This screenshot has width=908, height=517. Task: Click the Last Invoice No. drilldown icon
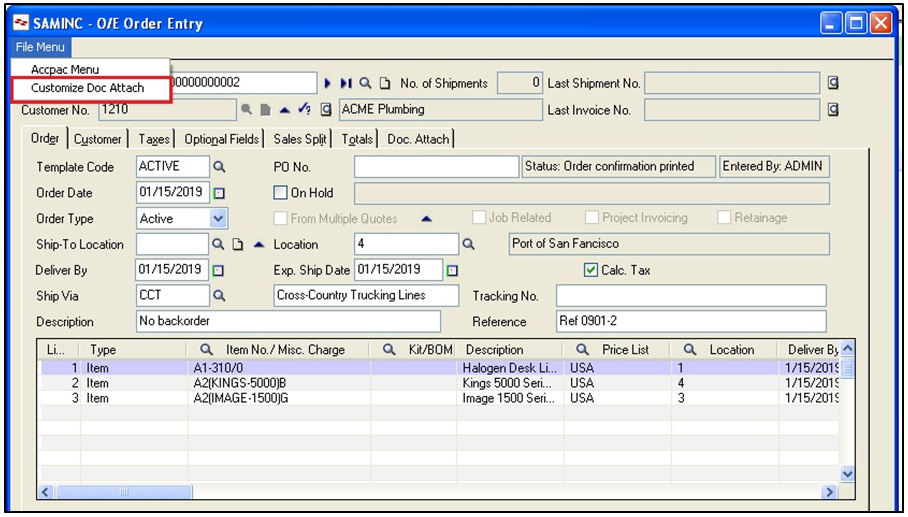[833, 110]
